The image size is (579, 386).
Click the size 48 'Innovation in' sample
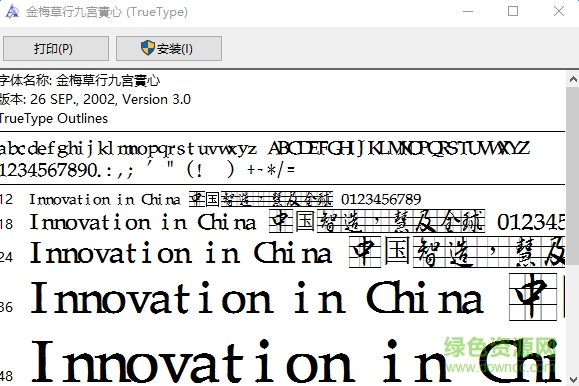242,361
